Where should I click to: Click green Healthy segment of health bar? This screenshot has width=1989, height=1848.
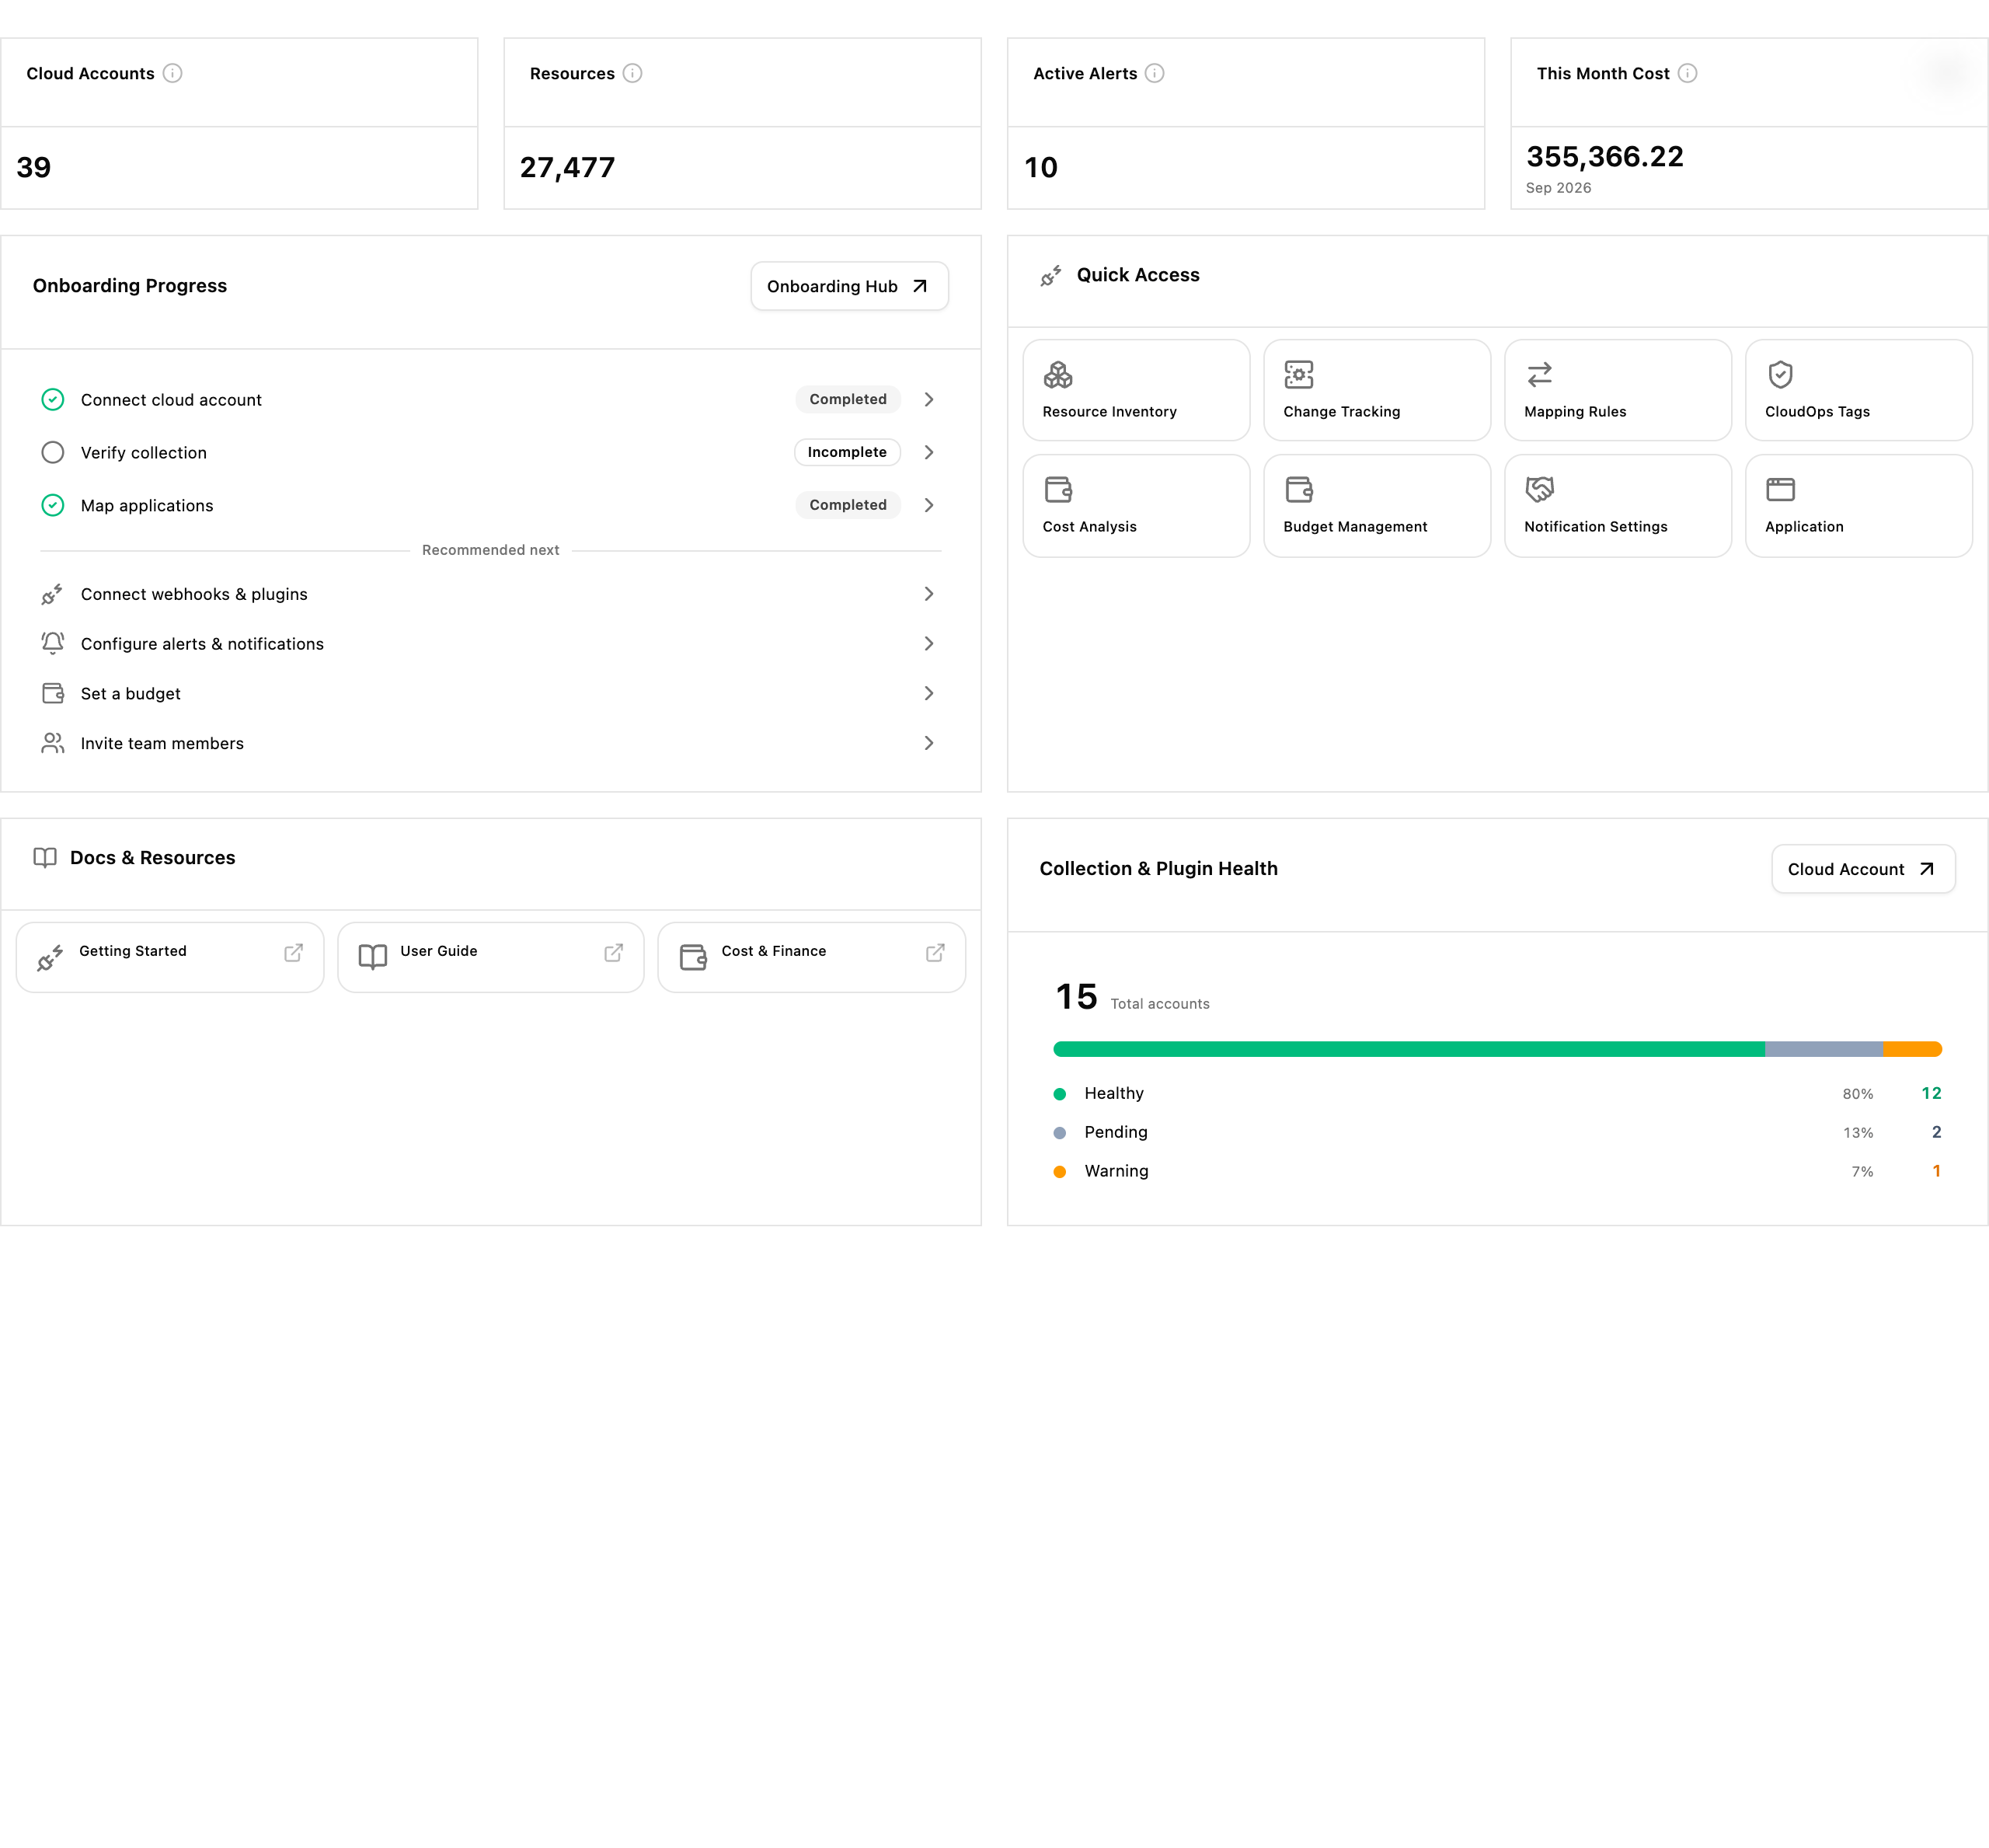1409,1049
